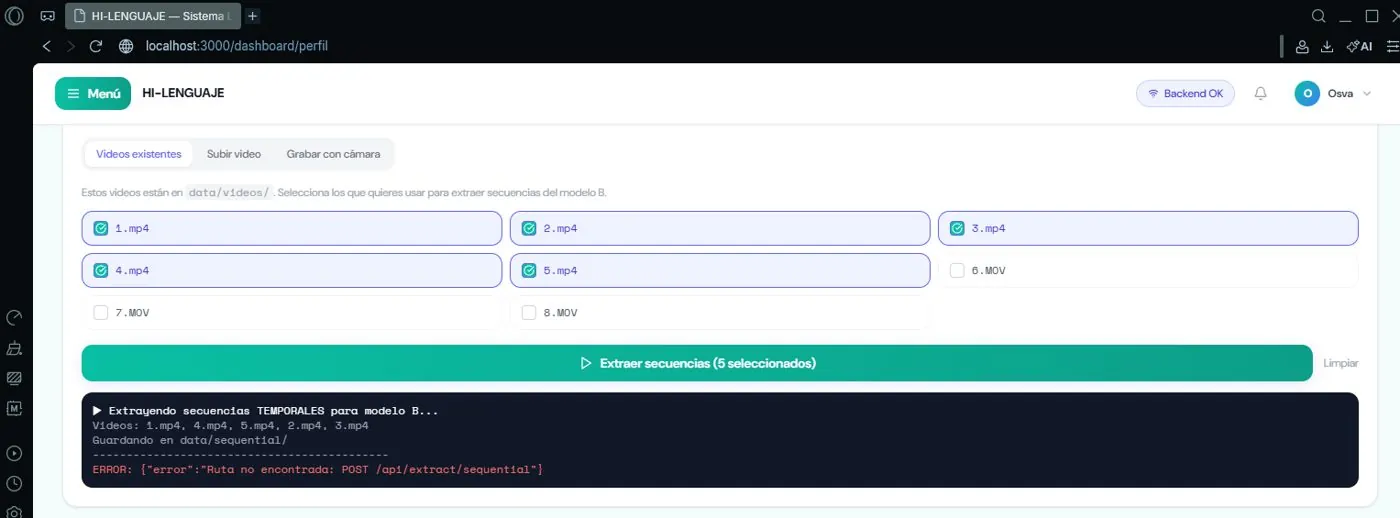Uncheck the 2.mp4 video
Viewport: 1400px width, 518px height.
click(529, 228)
